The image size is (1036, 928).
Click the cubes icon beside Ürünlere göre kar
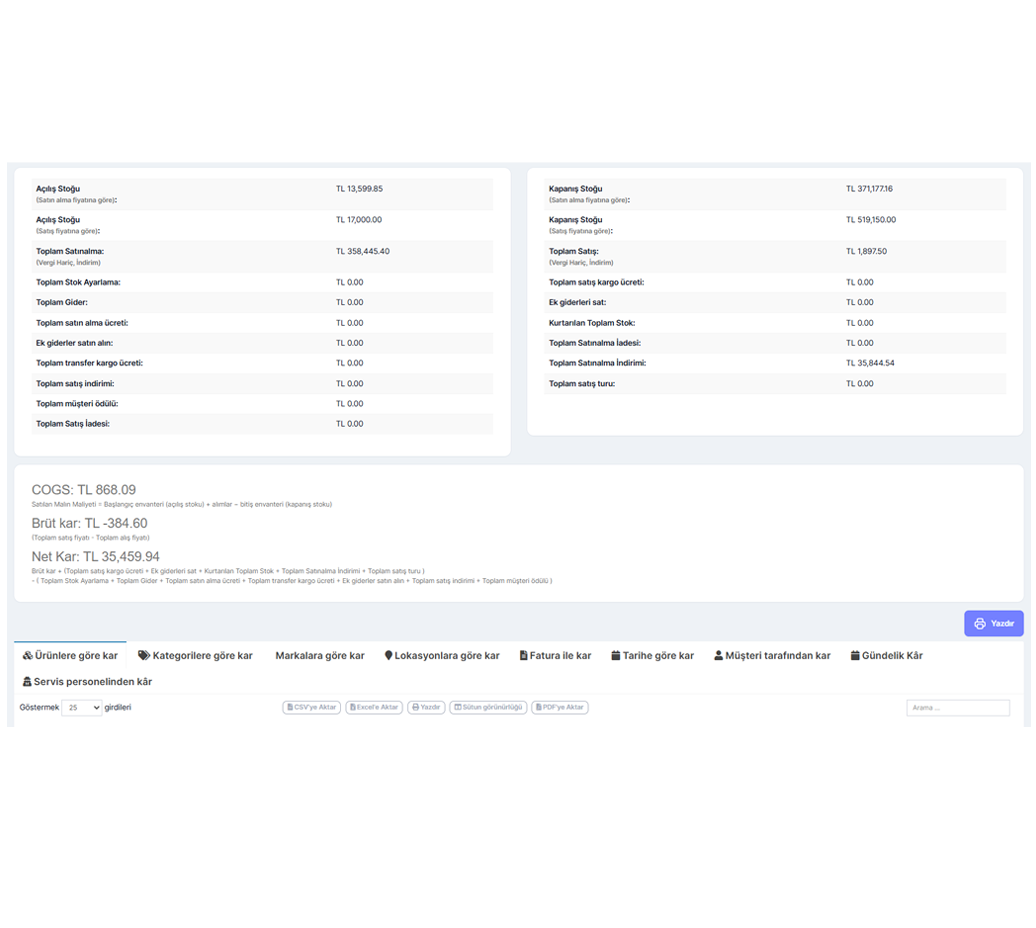(27, 656)
